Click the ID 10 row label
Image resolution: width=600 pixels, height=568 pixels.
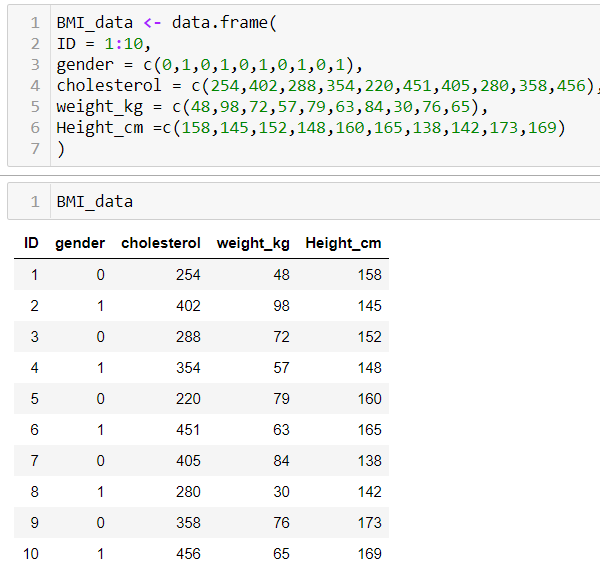[31, 554]
